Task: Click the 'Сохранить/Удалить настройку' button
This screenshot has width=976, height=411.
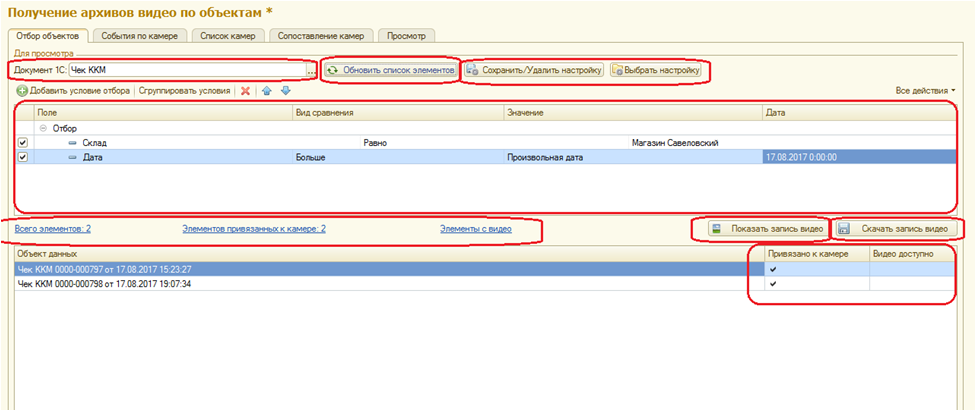Action: coord(534,70)
